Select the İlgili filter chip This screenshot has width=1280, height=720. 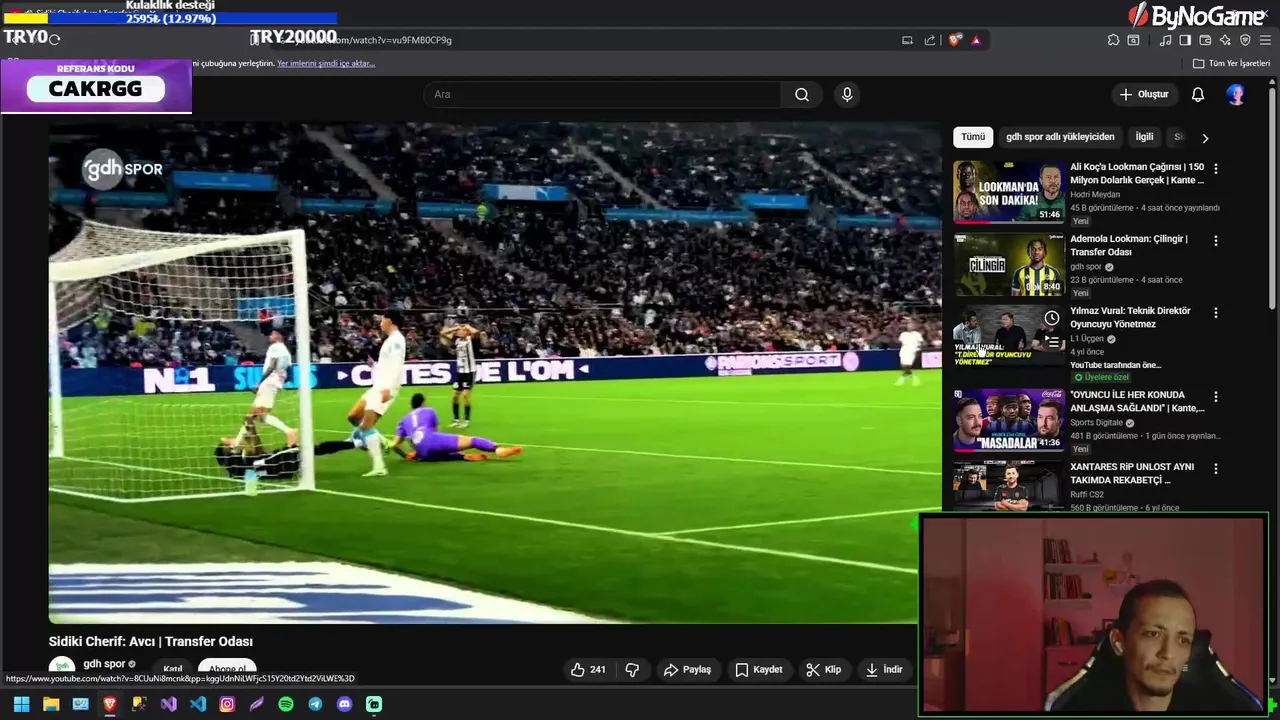1144,137
